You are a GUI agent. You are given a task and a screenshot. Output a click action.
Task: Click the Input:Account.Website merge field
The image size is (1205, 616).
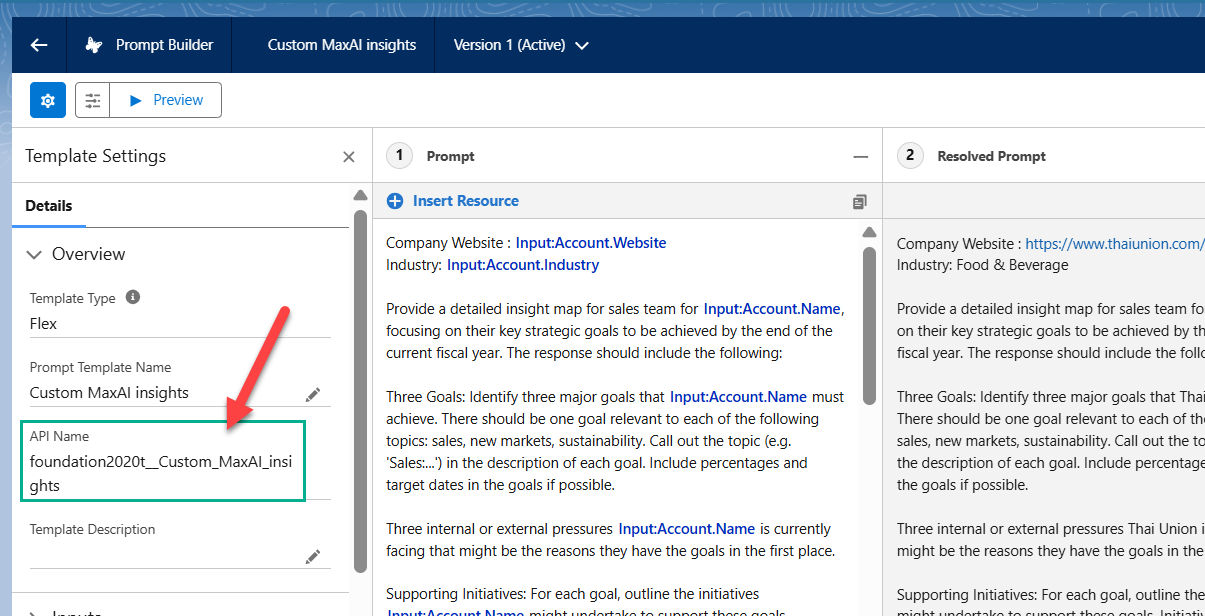pyautogui.click(x=591, y=243)
